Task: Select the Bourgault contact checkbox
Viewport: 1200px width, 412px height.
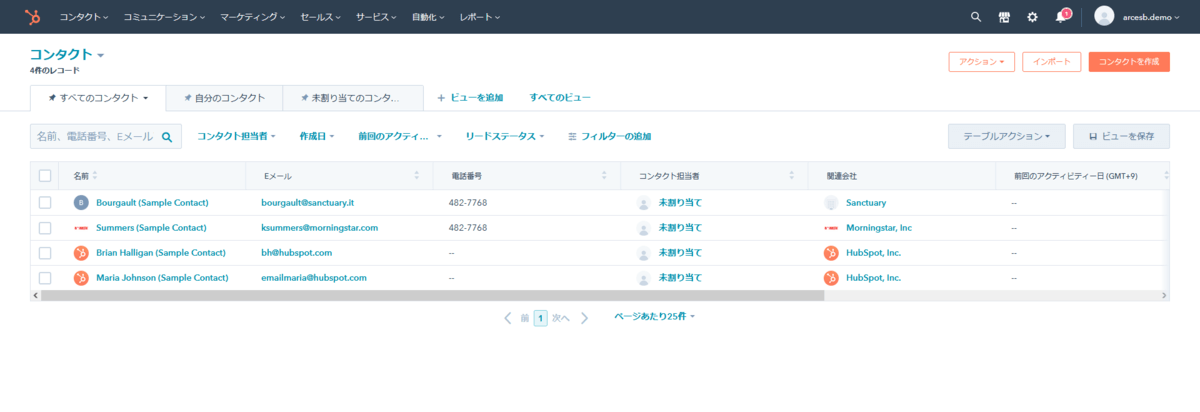Action: (x=45, y=203)
